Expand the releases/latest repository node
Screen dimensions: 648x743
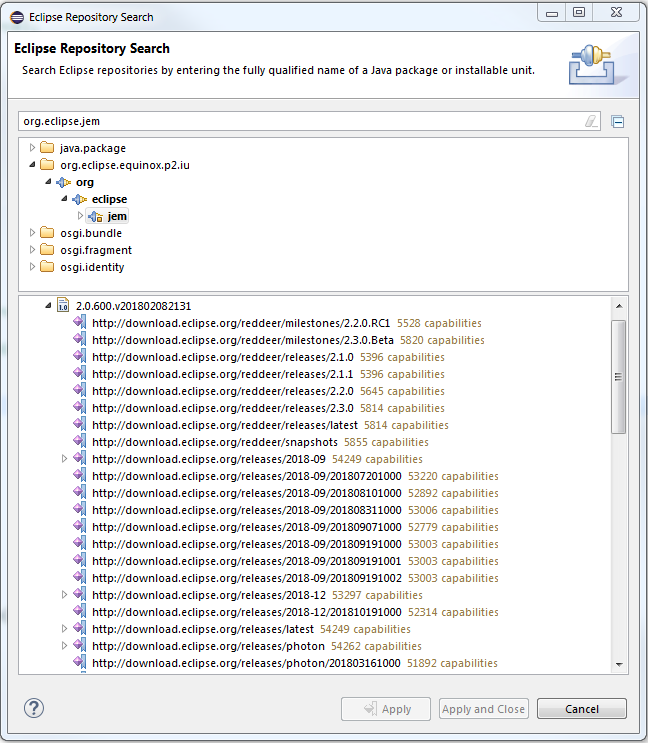click(x=64, y=629)
